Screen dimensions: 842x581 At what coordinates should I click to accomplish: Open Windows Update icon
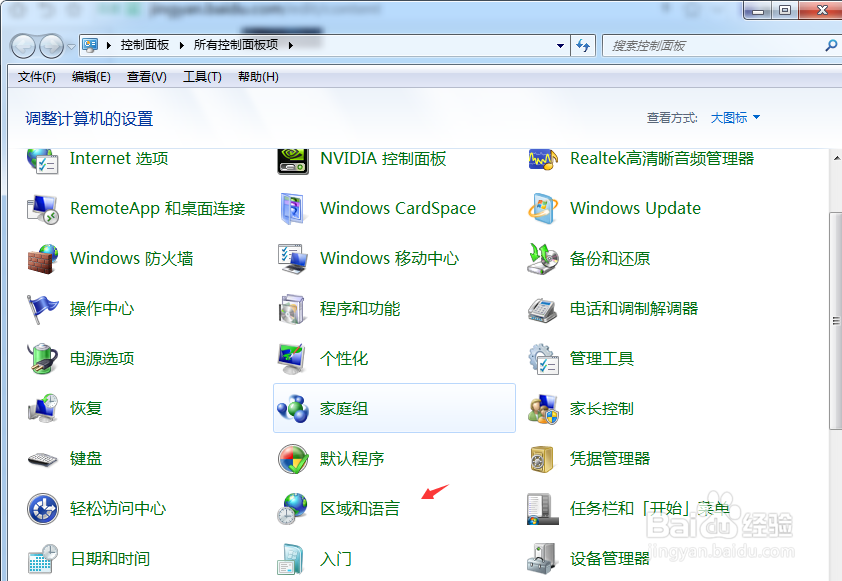[x=543, y=209]
